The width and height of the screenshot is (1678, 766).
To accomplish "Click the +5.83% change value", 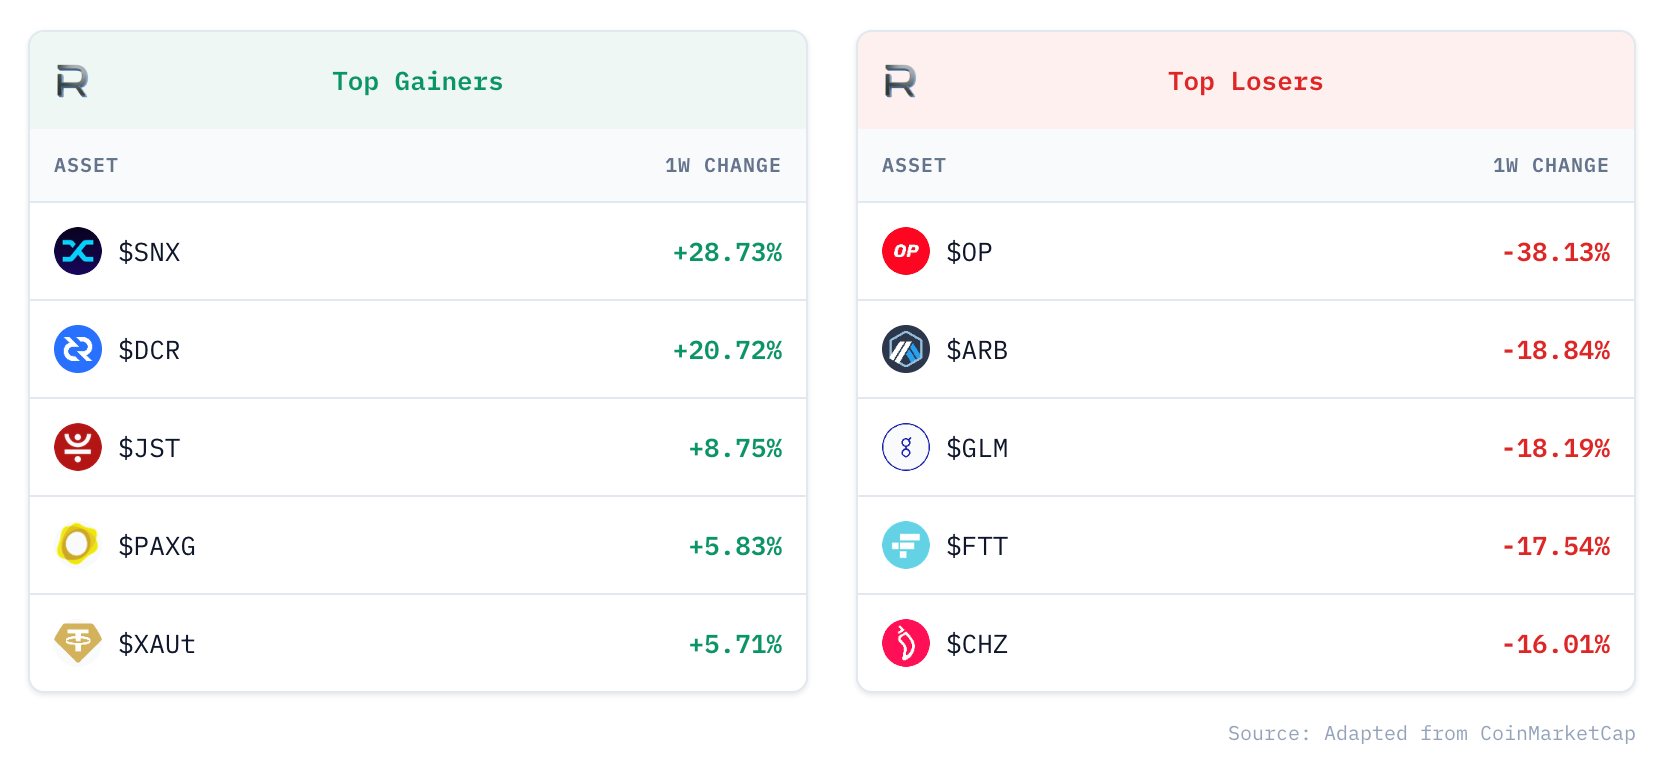I will (735, 546).
